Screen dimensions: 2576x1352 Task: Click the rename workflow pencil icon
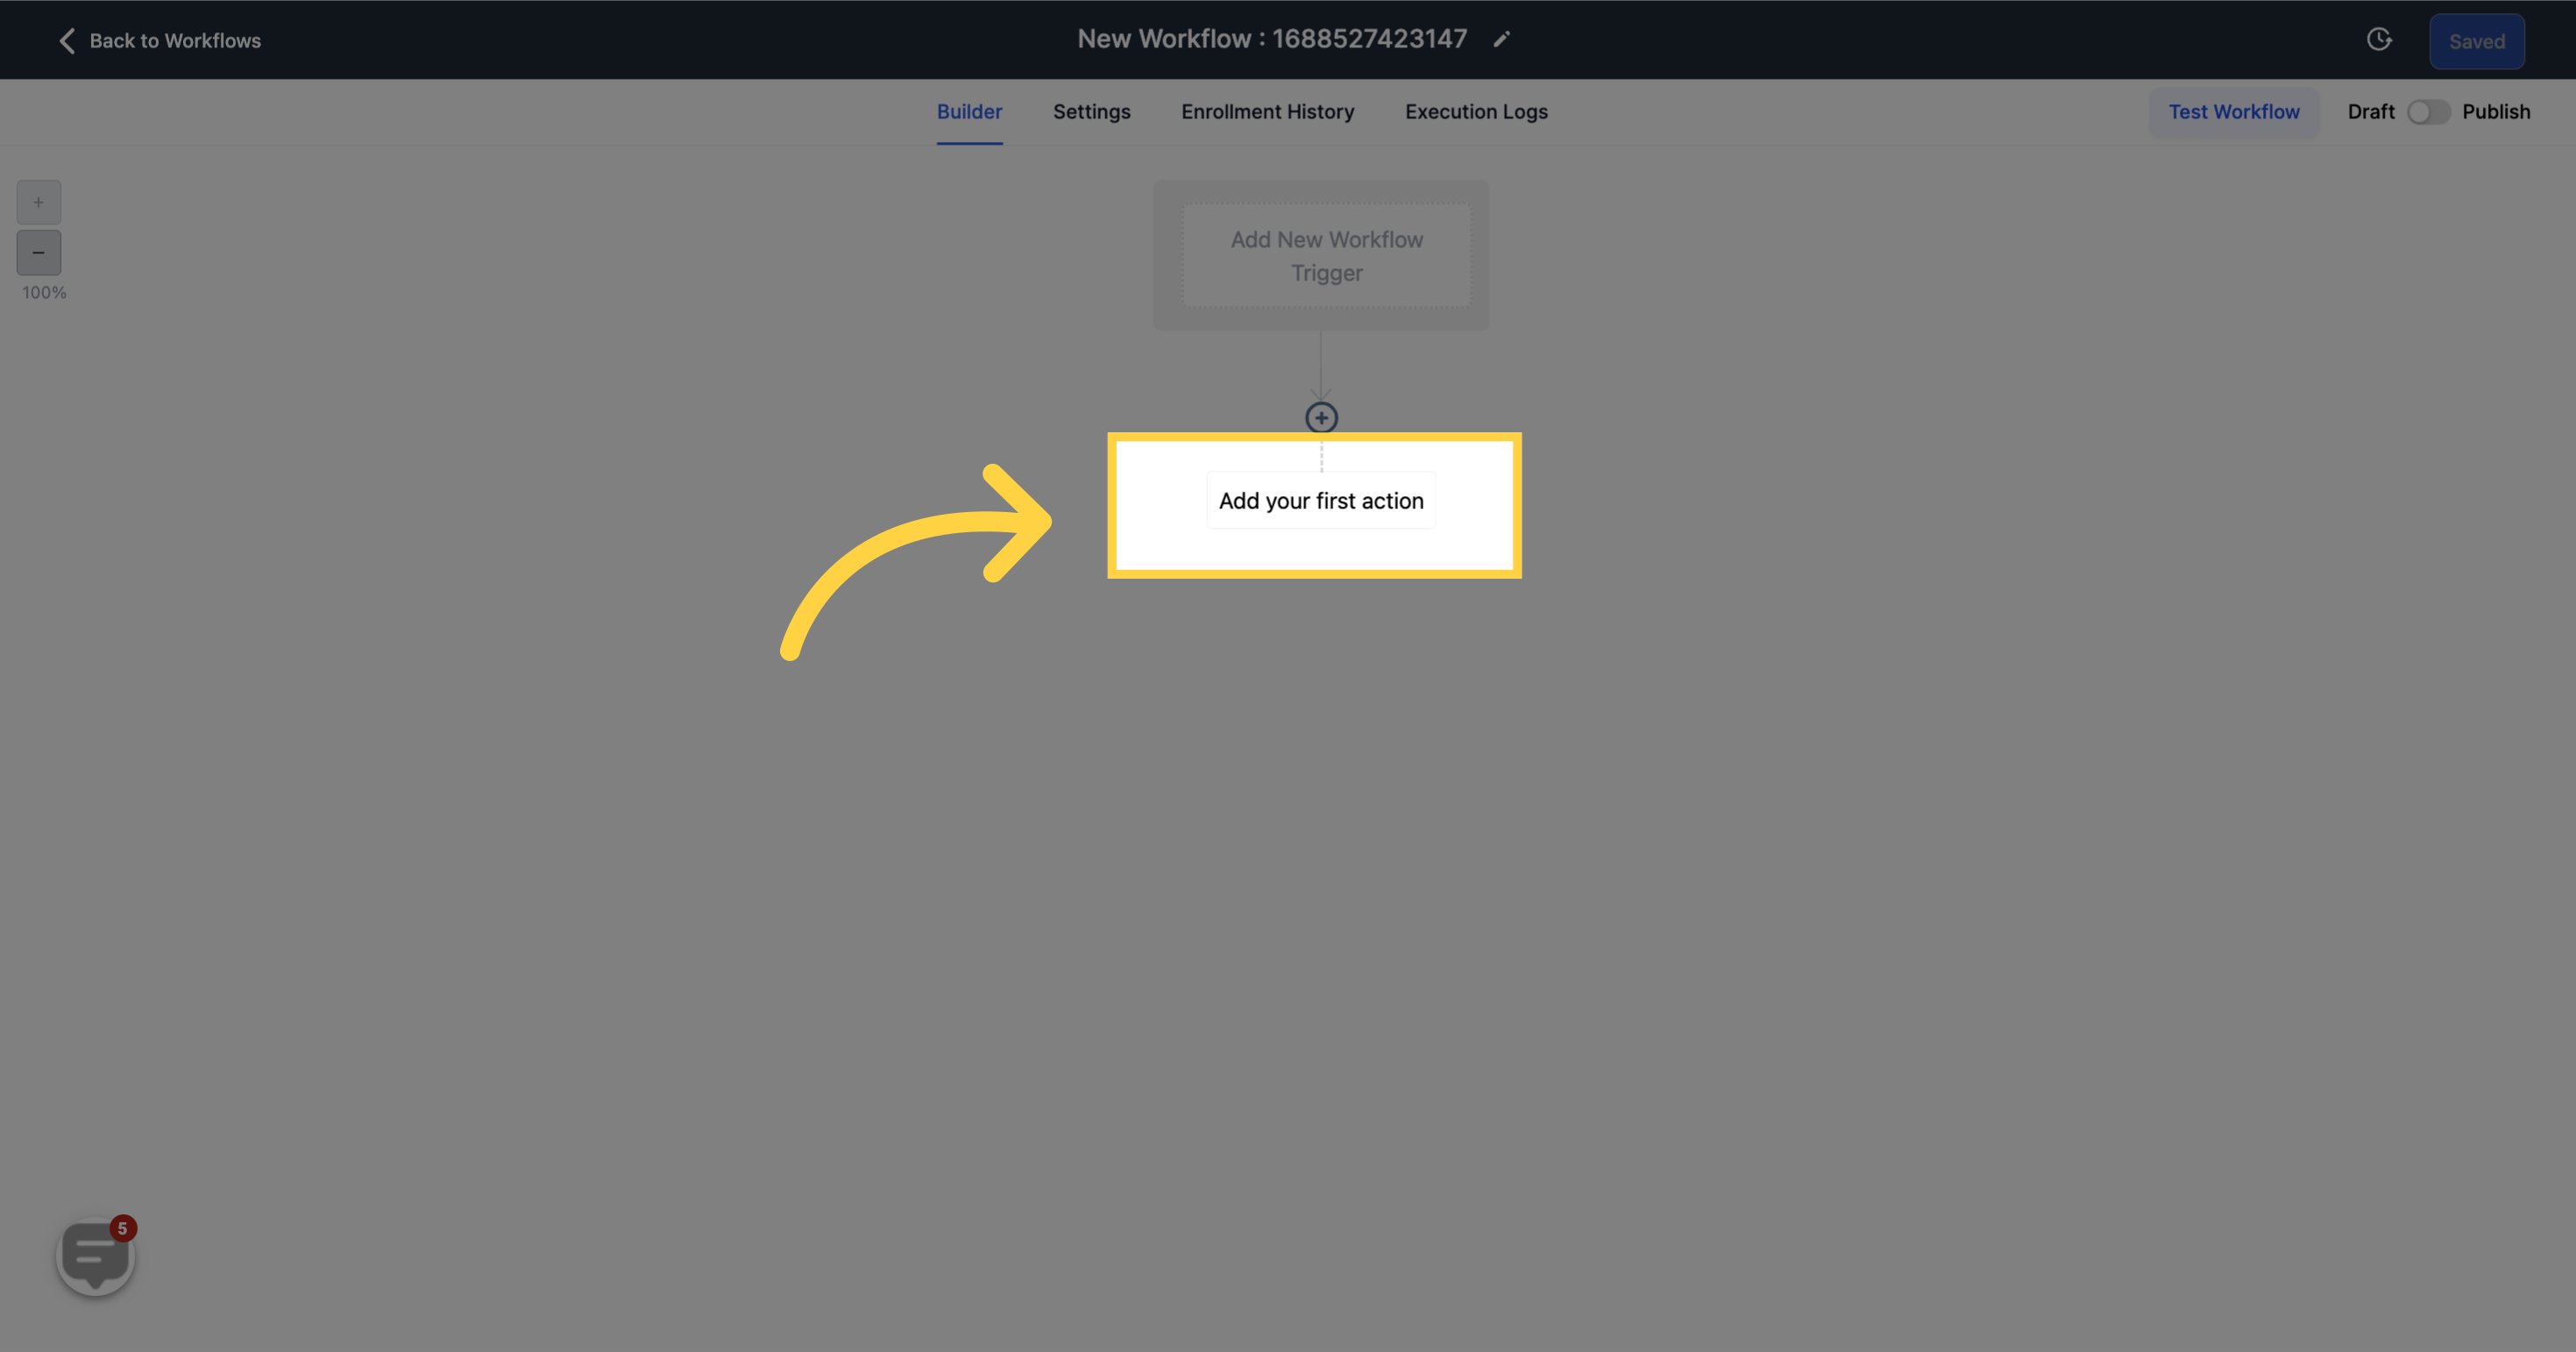pos(1501,39)
